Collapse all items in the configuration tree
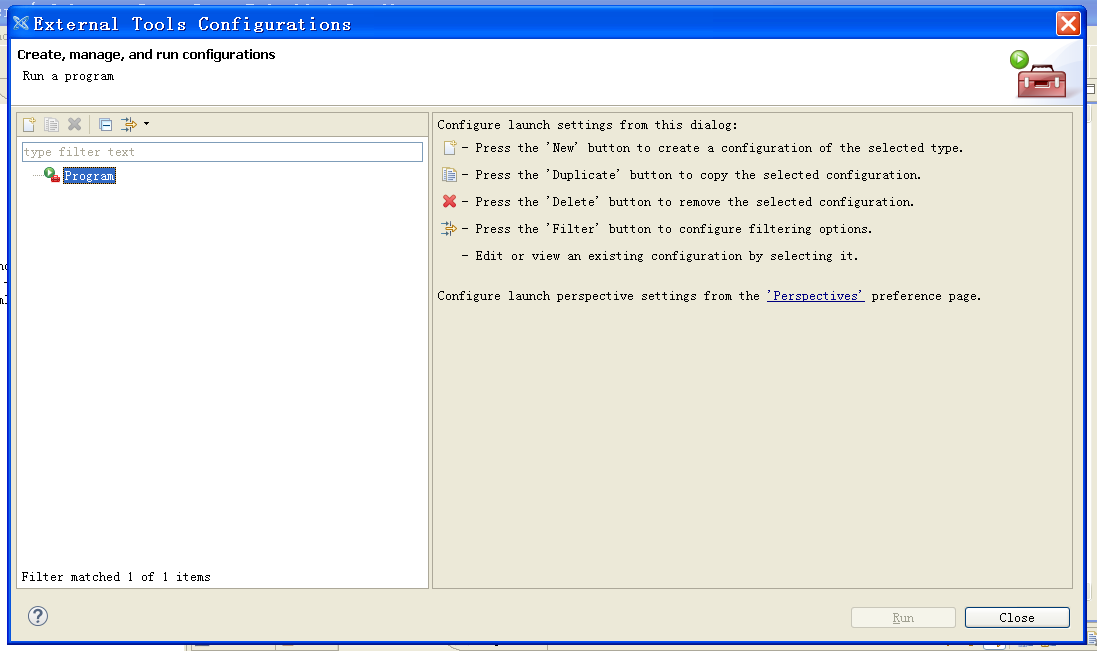 pyautogui.click(x=104, y=124)
